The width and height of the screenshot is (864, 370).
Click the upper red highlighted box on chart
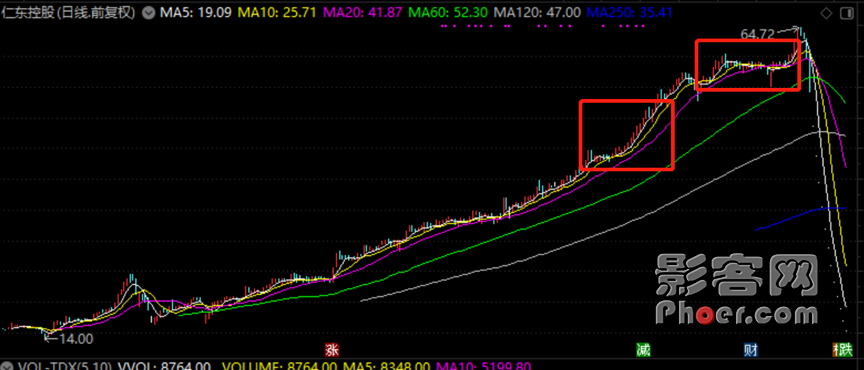tap(747, 65)
